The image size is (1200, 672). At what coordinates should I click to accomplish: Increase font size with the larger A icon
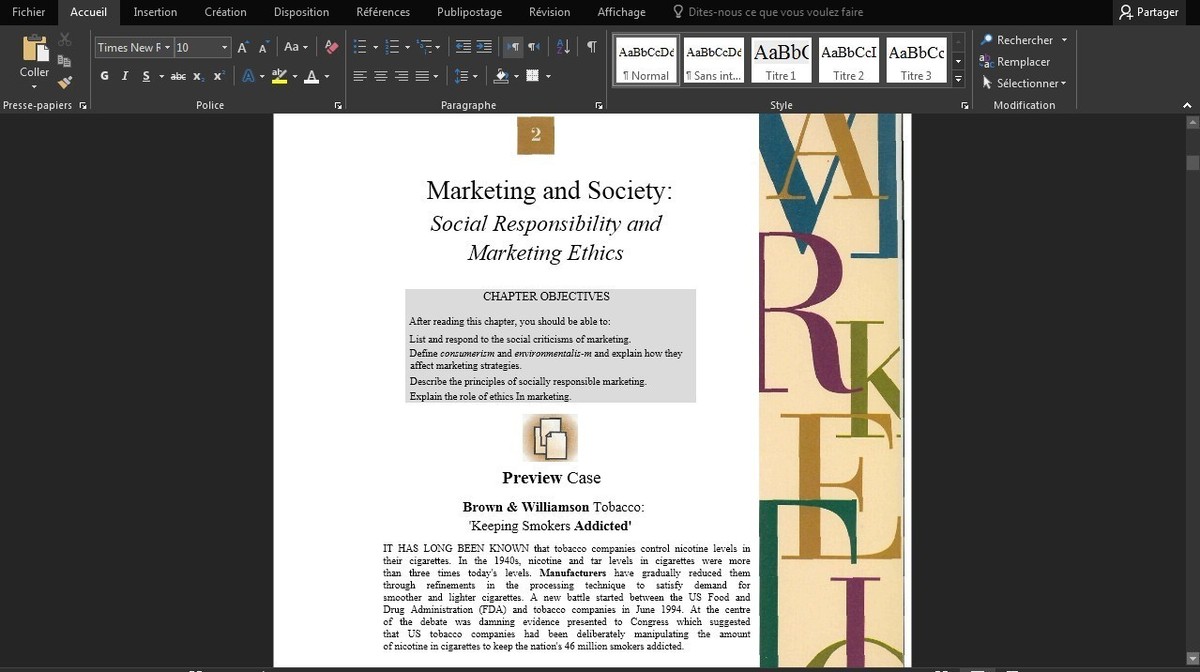click(x=243, y=47)
